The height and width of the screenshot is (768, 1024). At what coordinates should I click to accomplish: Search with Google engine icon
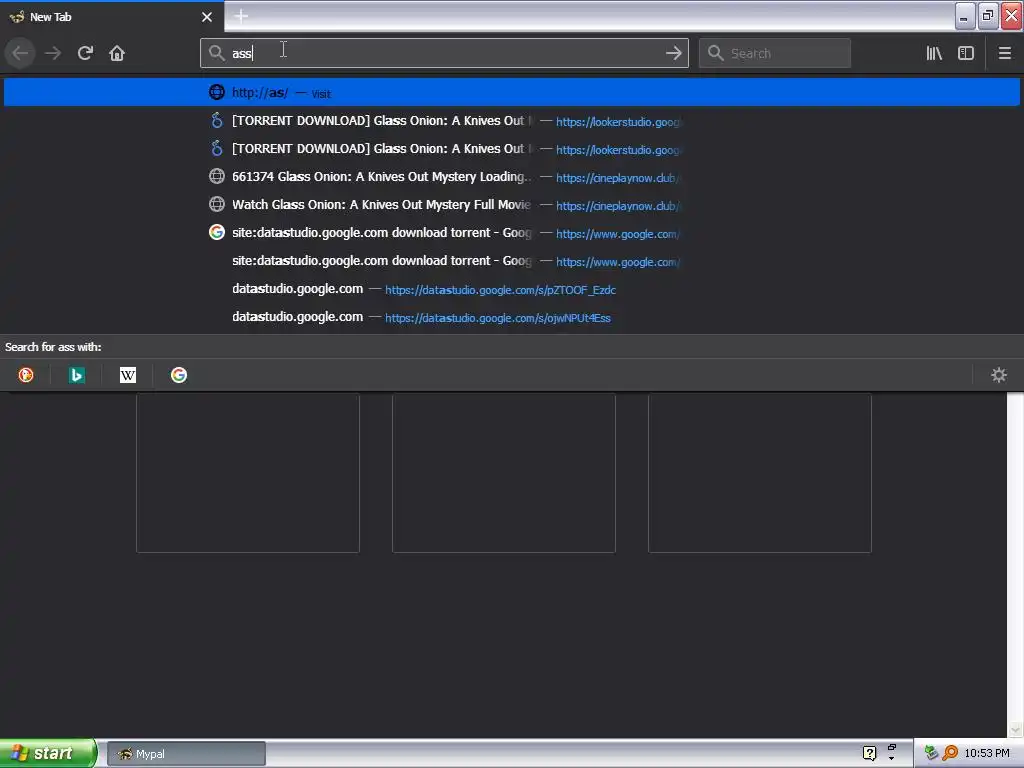click(x=178, y=375)
